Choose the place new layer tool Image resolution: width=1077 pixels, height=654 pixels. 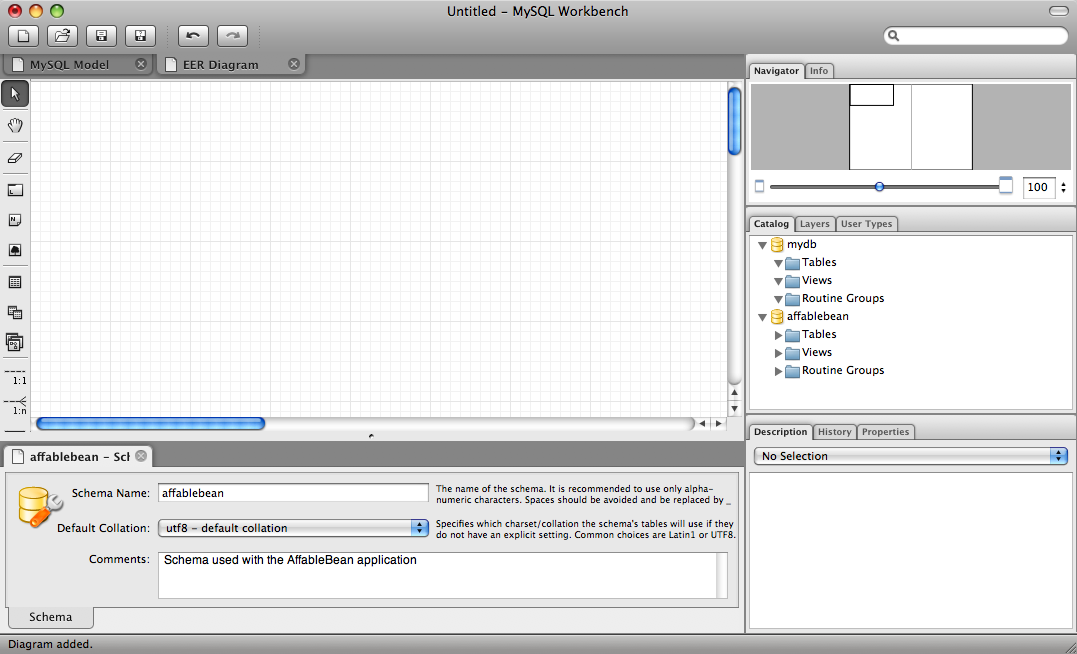[x=15, y=190]
